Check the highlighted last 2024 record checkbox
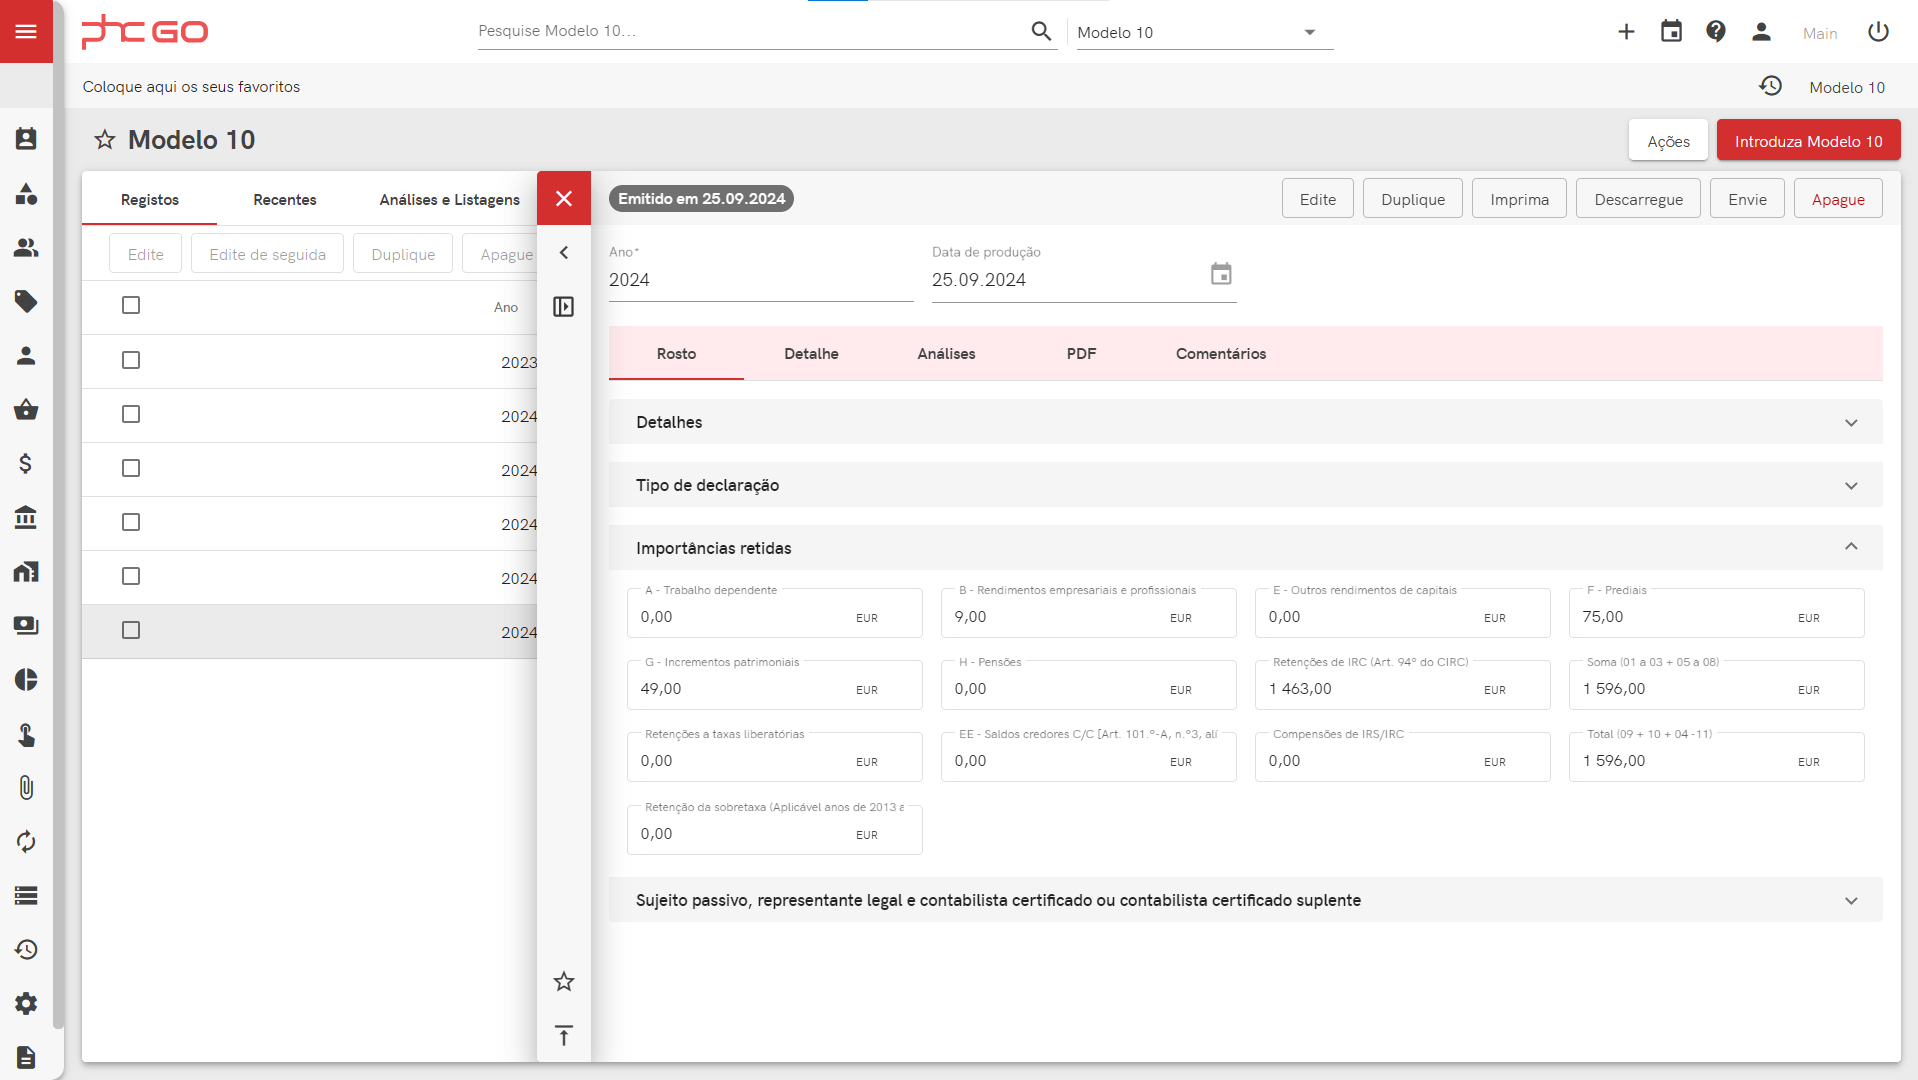1918x1080 pixels. click(x=131, y=630)
